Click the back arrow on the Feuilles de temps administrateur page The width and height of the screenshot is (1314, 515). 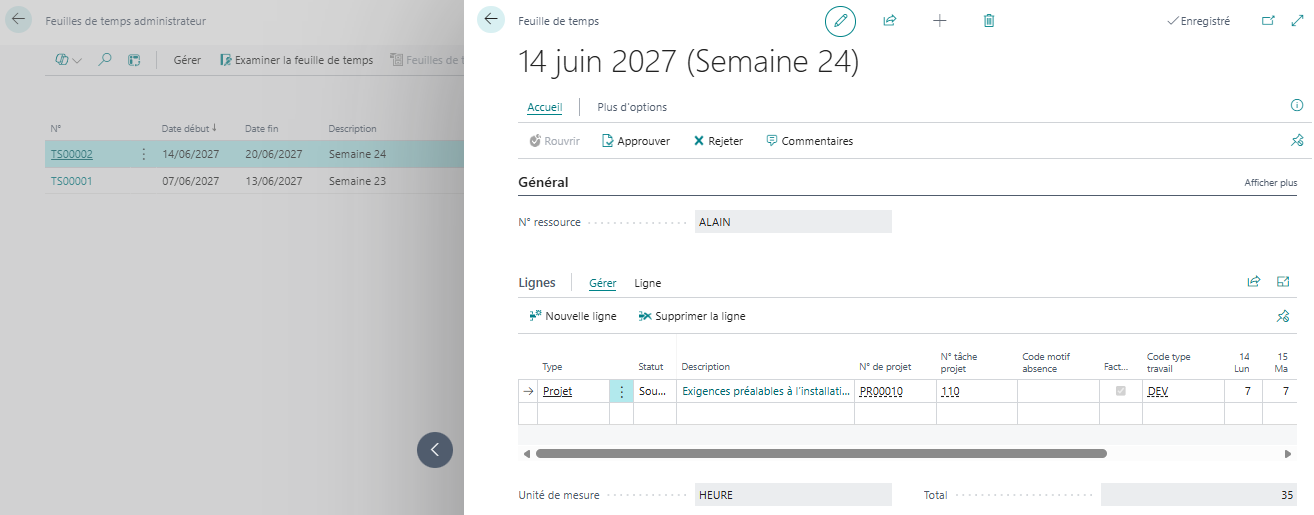19,20
